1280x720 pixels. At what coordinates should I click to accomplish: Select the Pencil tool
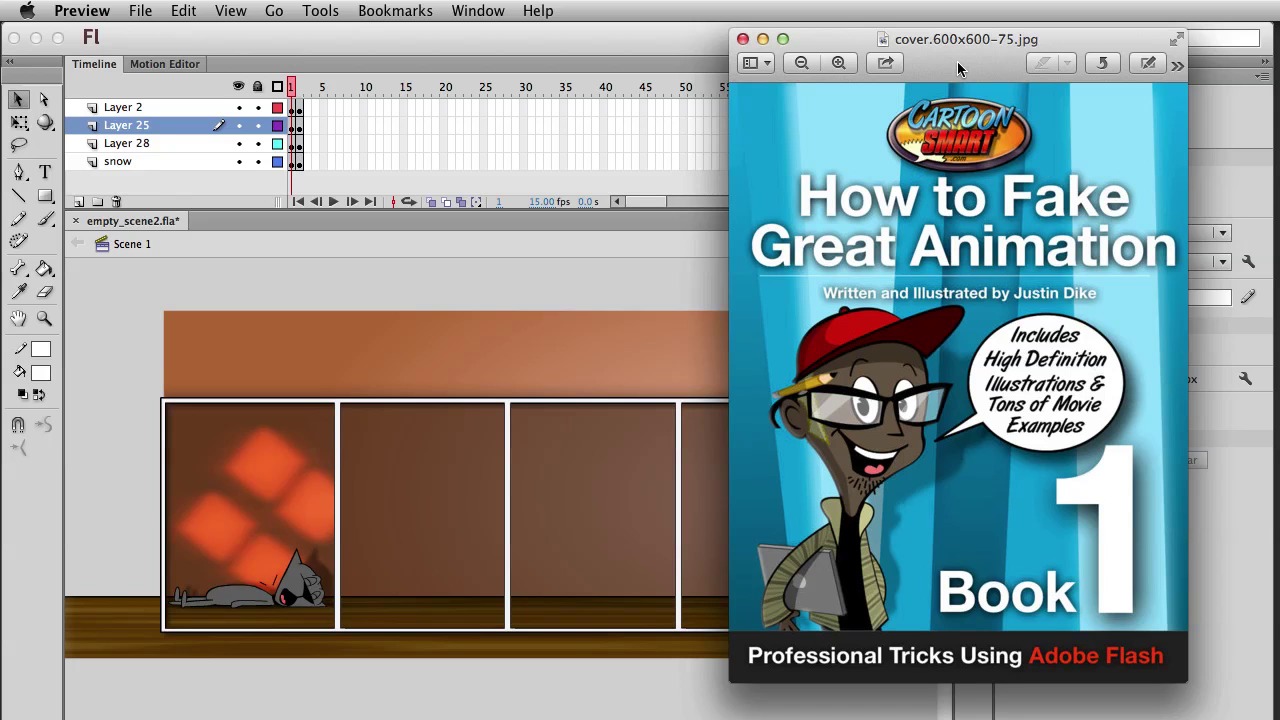coord(19,219)
